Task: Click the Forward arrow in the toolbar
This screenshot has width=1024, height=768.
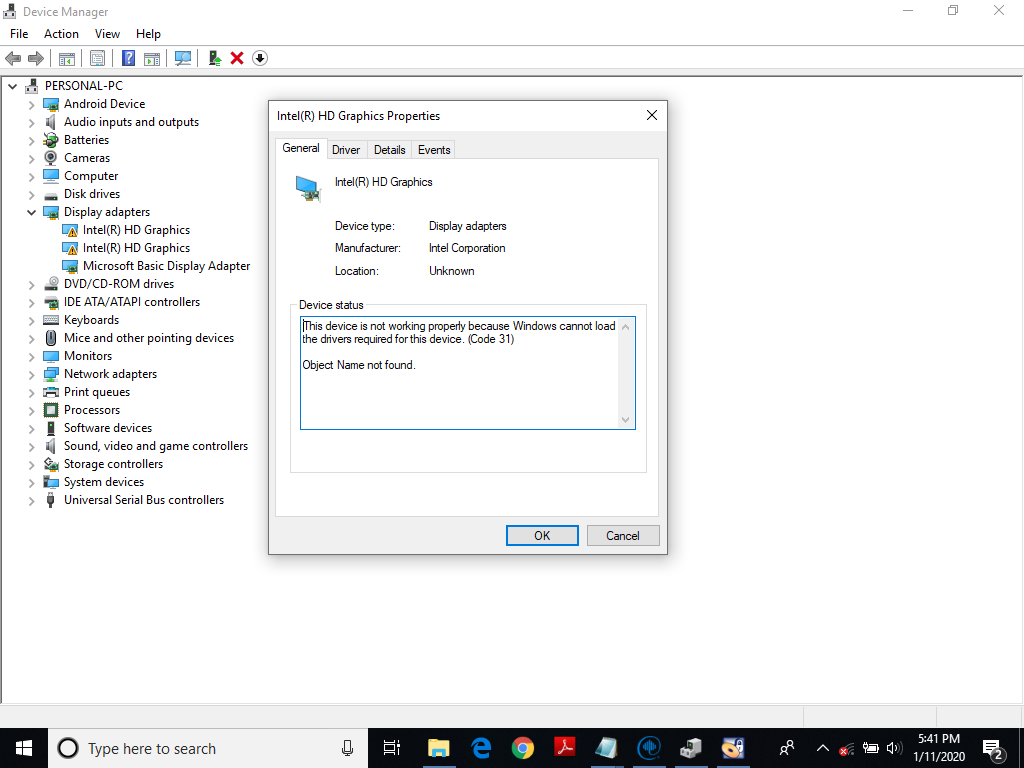Action: coord(35,58)
